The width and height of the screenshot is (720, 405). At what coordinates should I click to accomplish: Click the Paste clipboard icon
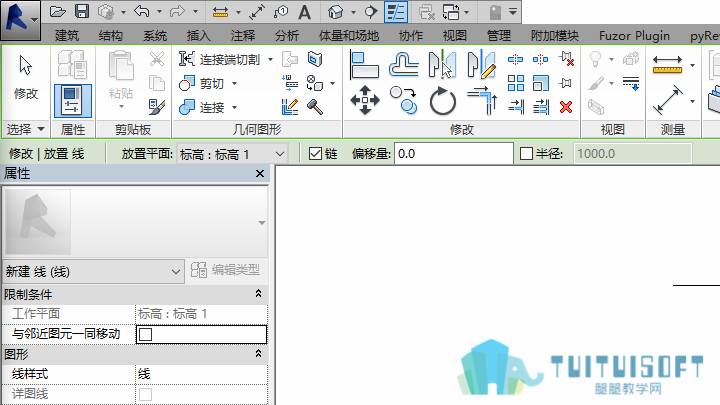pos(121,66)
